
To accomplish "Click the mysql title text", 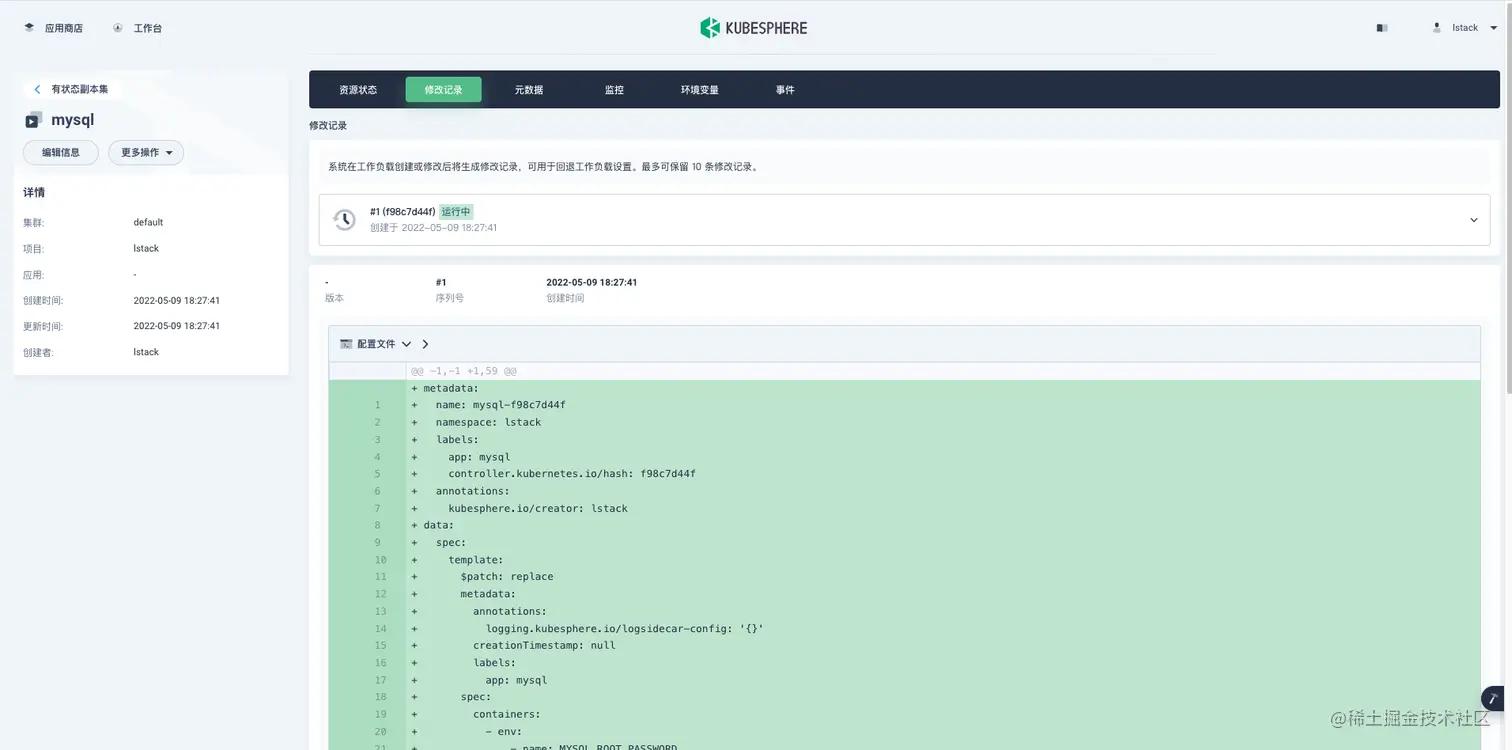I will 73,120.
